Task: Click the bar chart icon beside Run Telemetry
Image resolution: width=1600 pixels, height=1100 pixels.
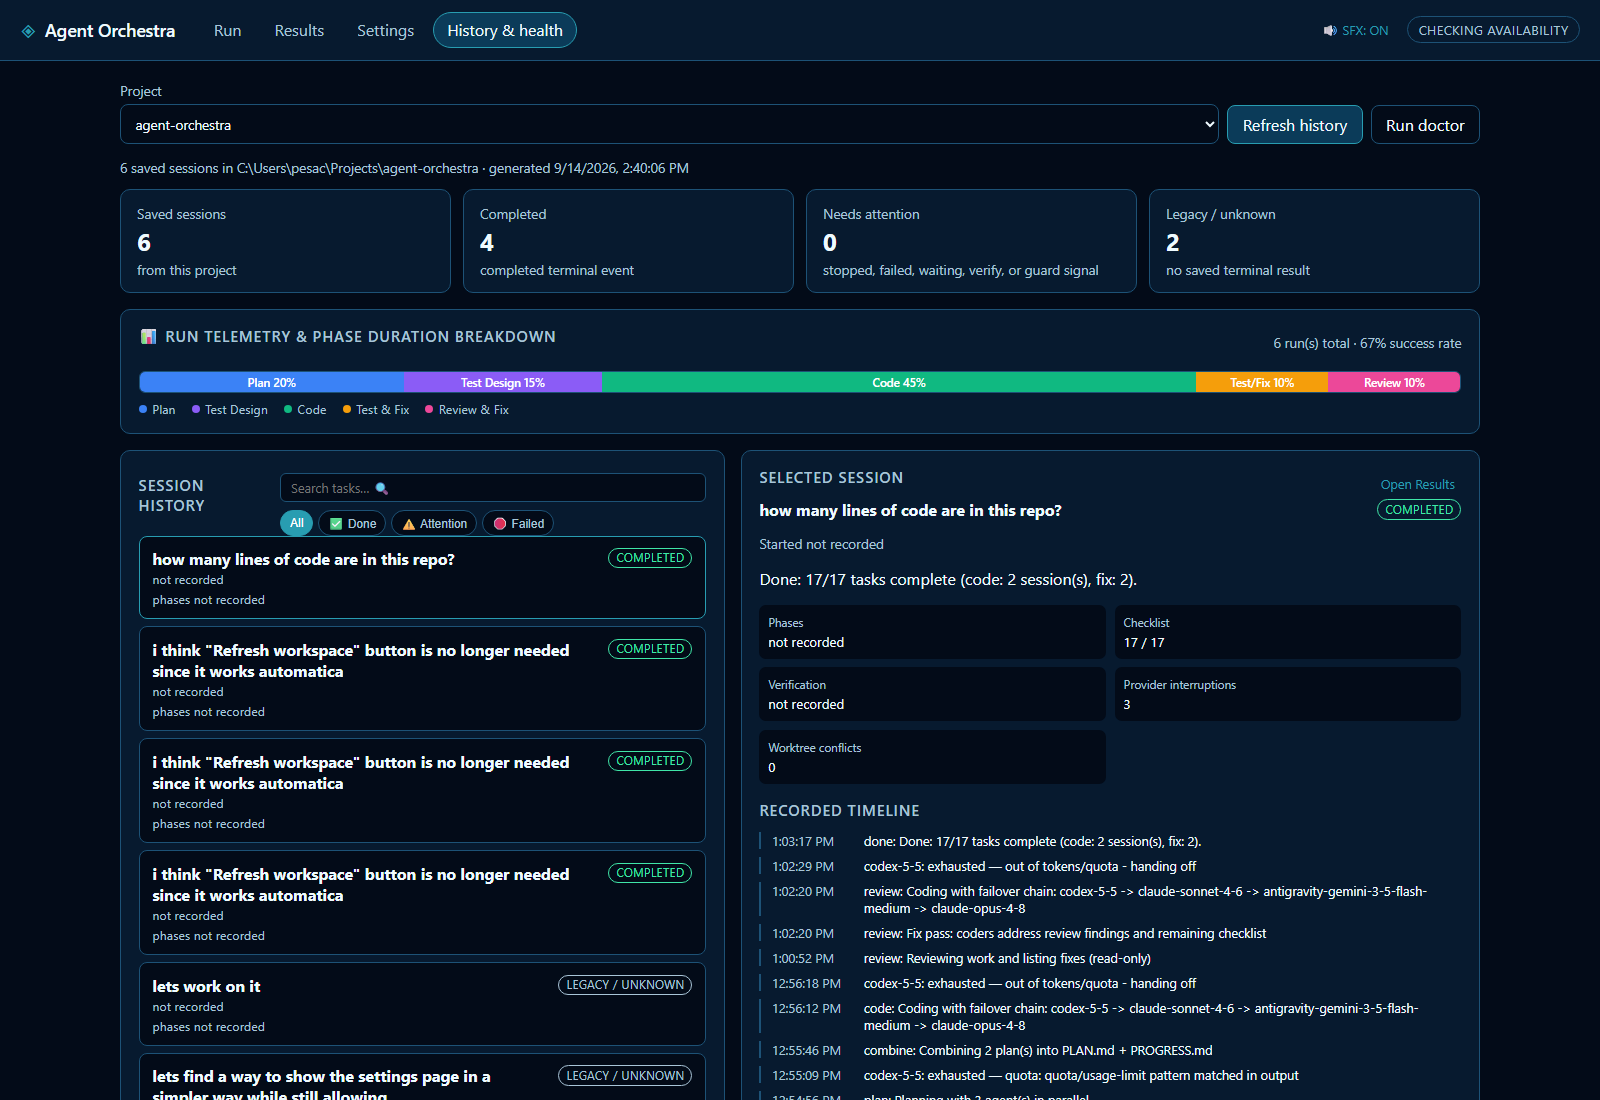Action: pyautogui.click(x=149, y=337)
